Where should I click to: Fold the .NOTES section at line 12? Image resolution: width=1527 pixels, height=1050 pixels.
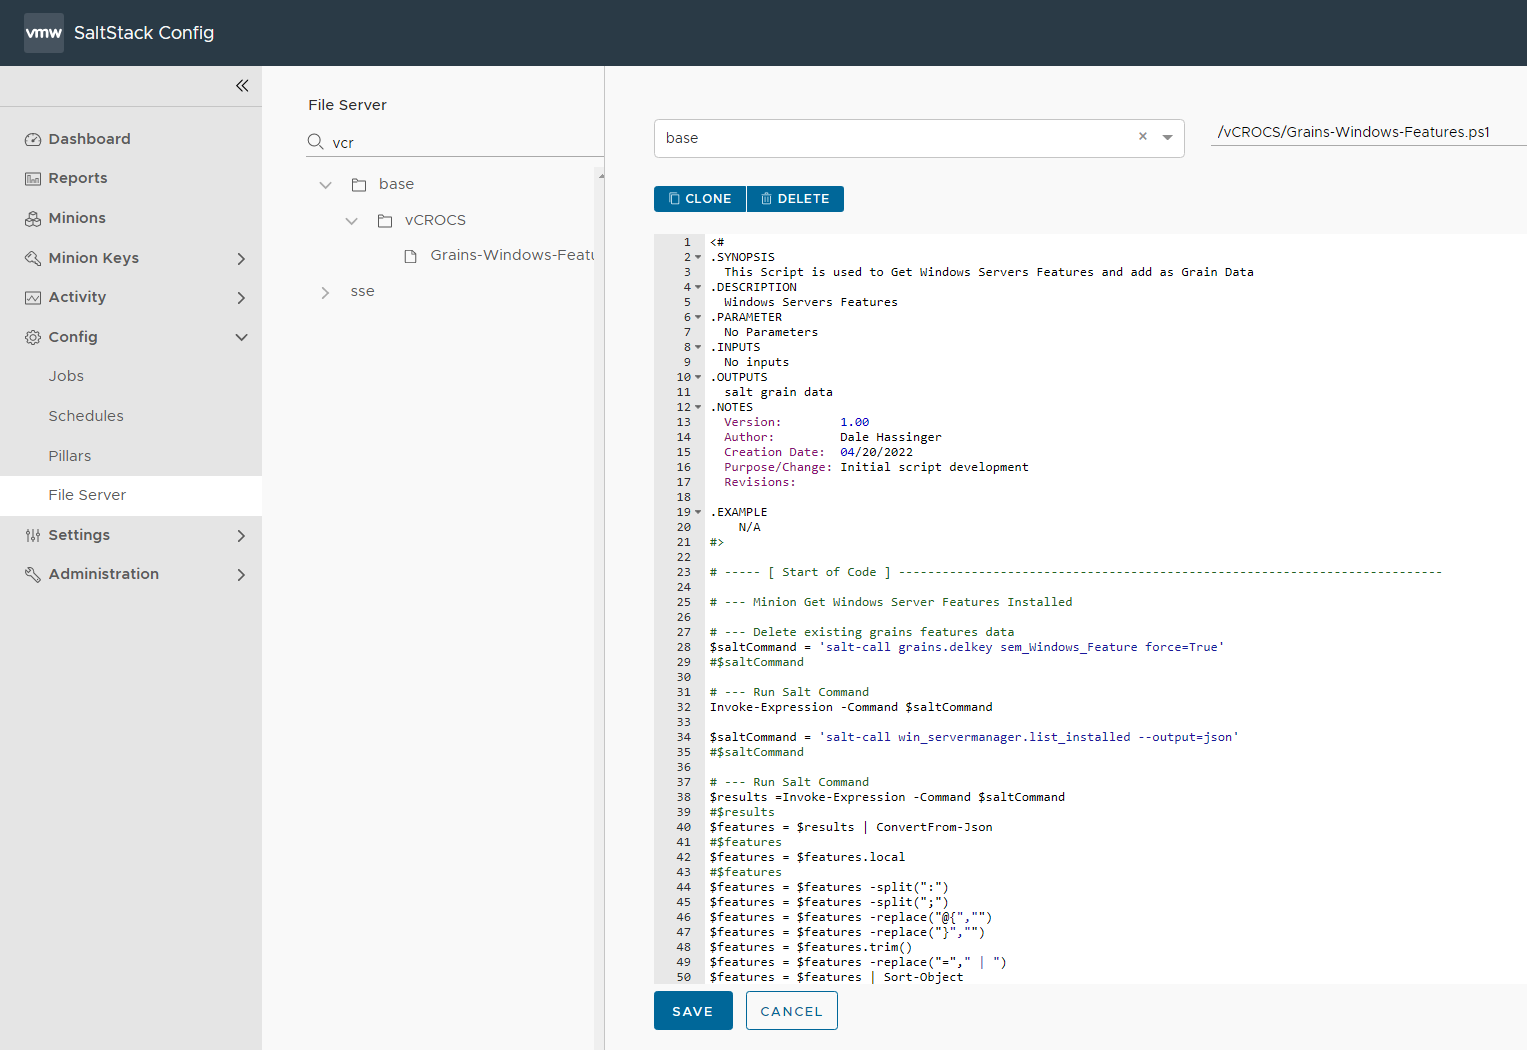pos(698,408)
